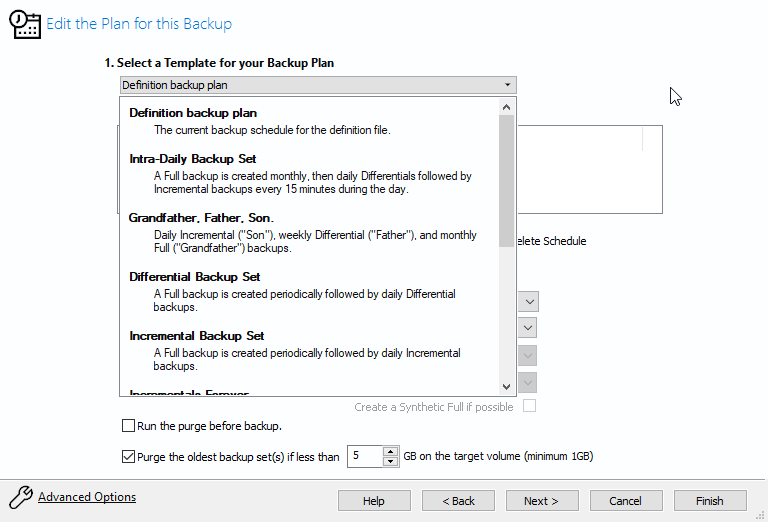Decrease the purge GB value with down arrow
768x522 pixels.
(390, 461)
